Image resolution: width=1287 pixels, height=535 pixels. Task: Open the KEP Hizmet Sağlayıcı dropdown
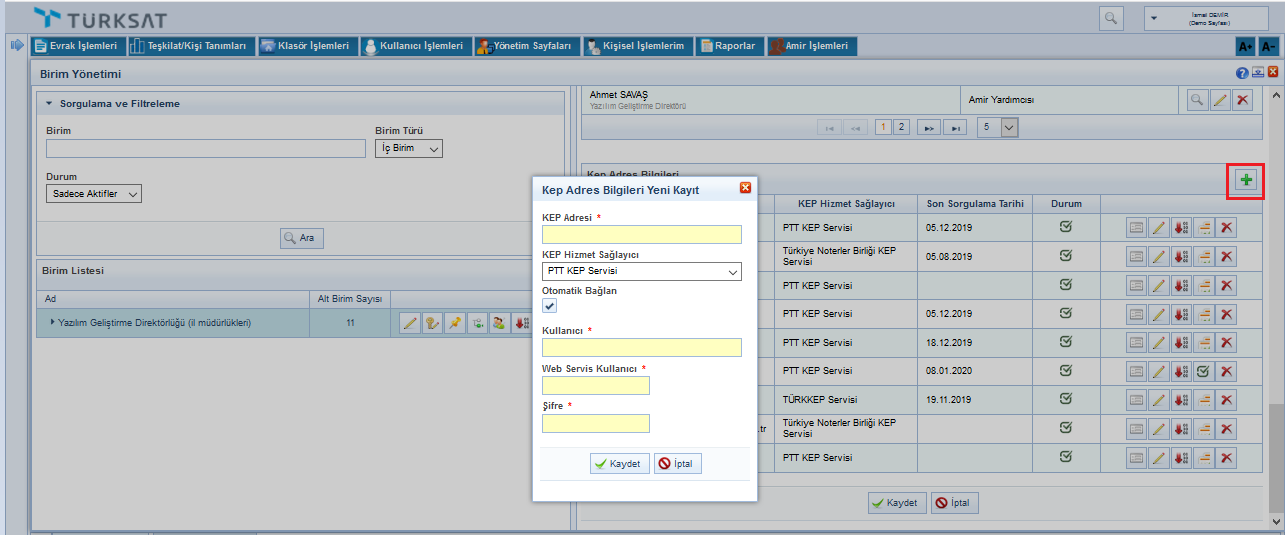pyautogui.click(x=641, y=271)
